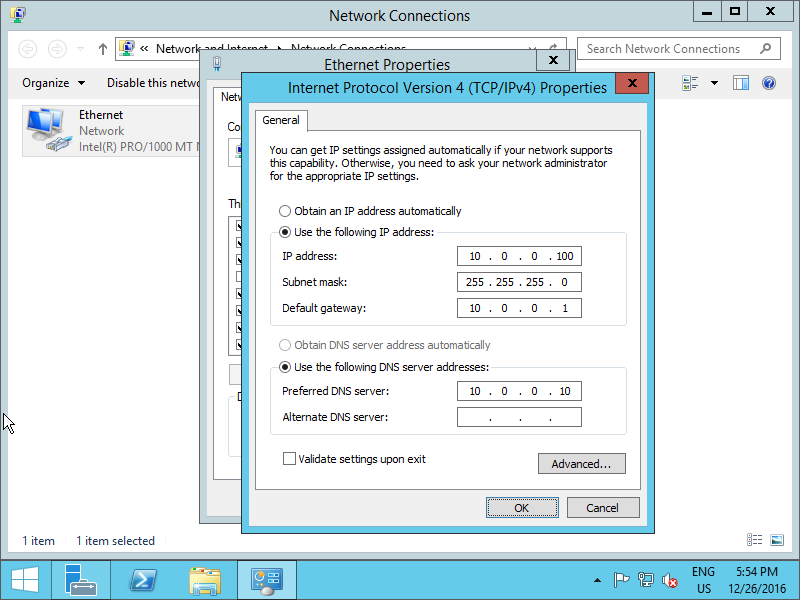Image resolution: width=800 pixels, height=600 pixels.
Task: Open the change view dropdown arrow
Action: coord(714,83)
